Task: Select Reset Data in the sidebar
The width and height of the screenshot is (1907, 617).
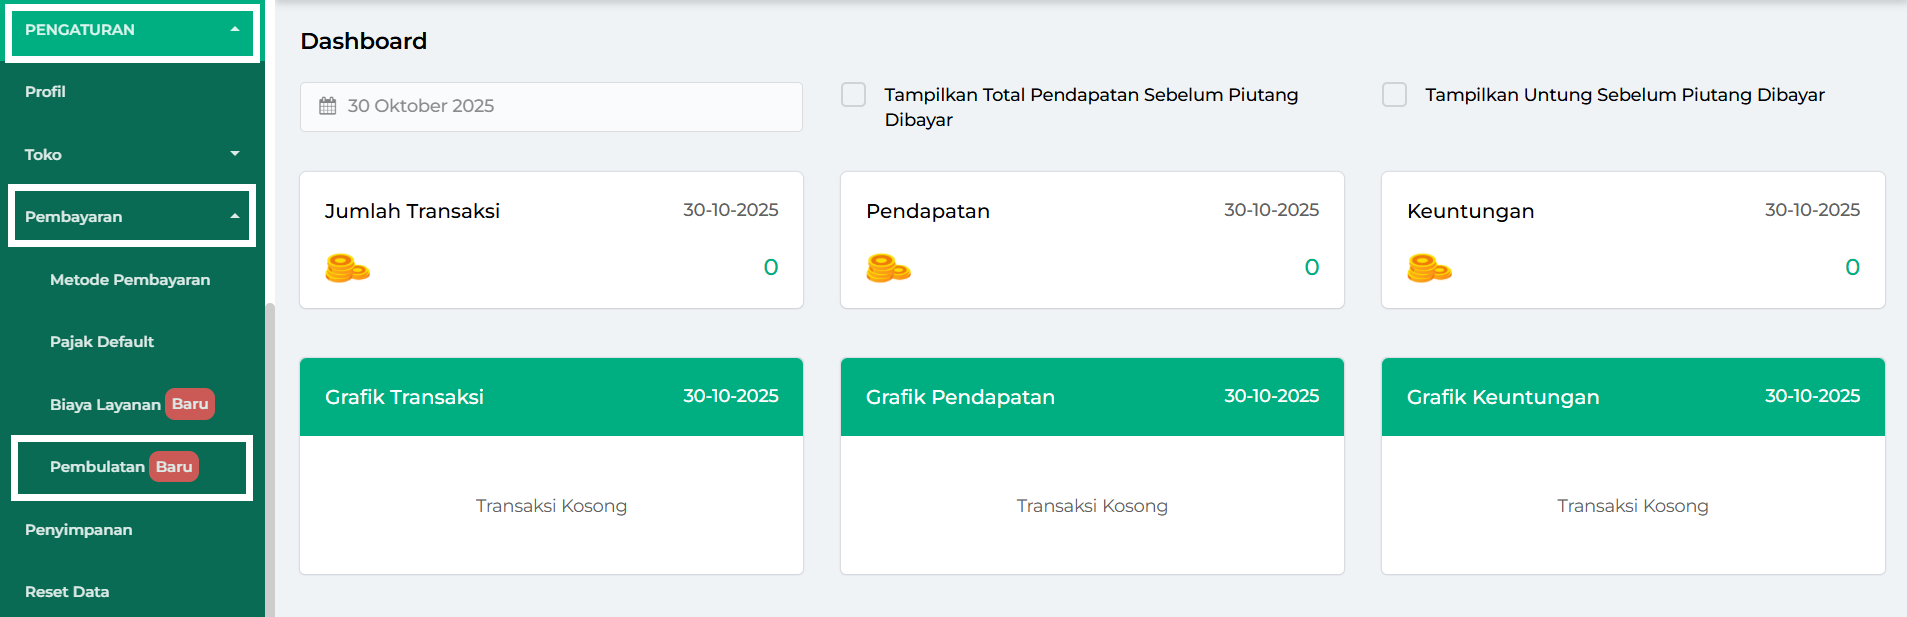Action: pos(67,592)
